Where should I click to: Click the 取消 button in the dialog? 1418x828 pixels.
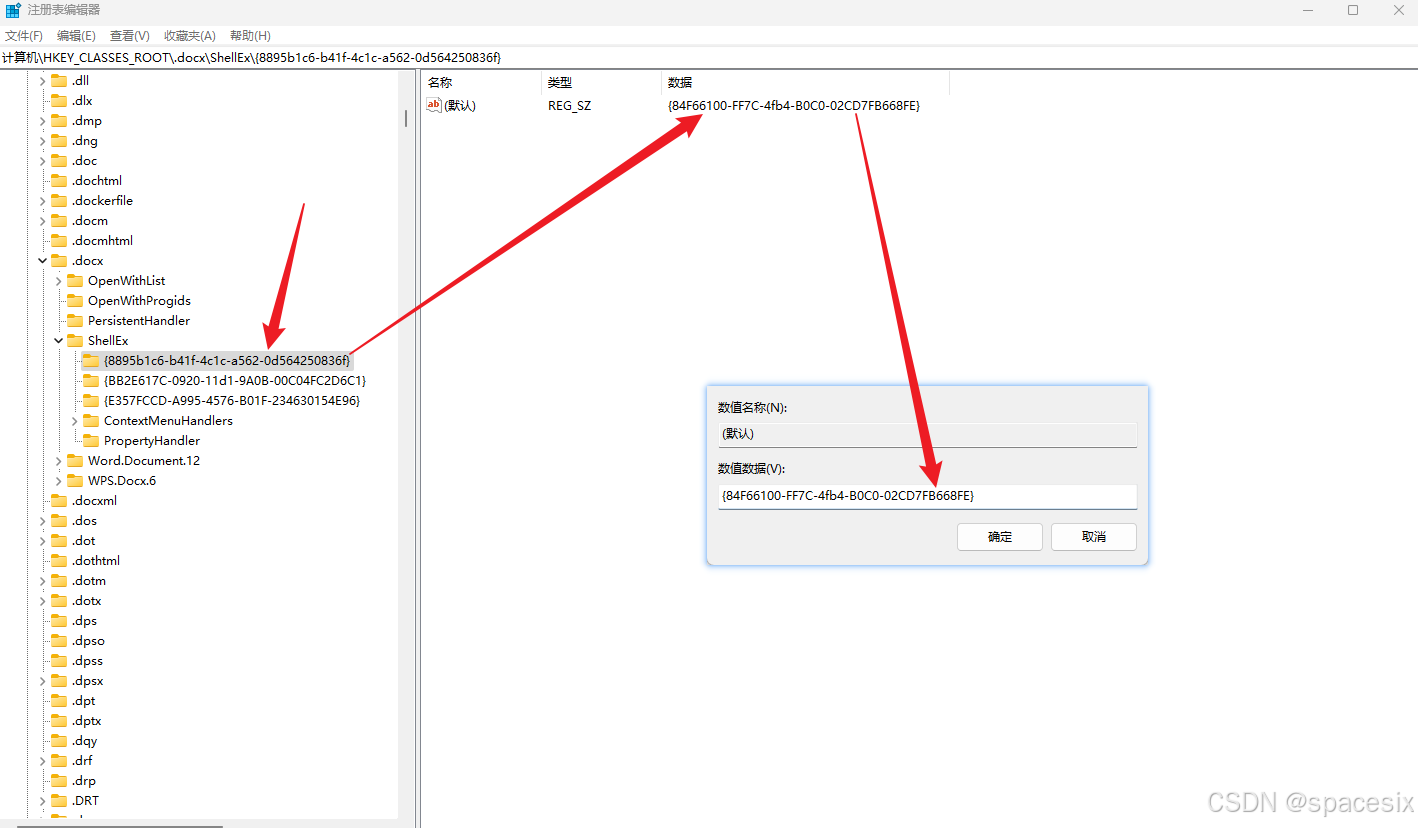pyautogui.click(x=1094, y=537)
